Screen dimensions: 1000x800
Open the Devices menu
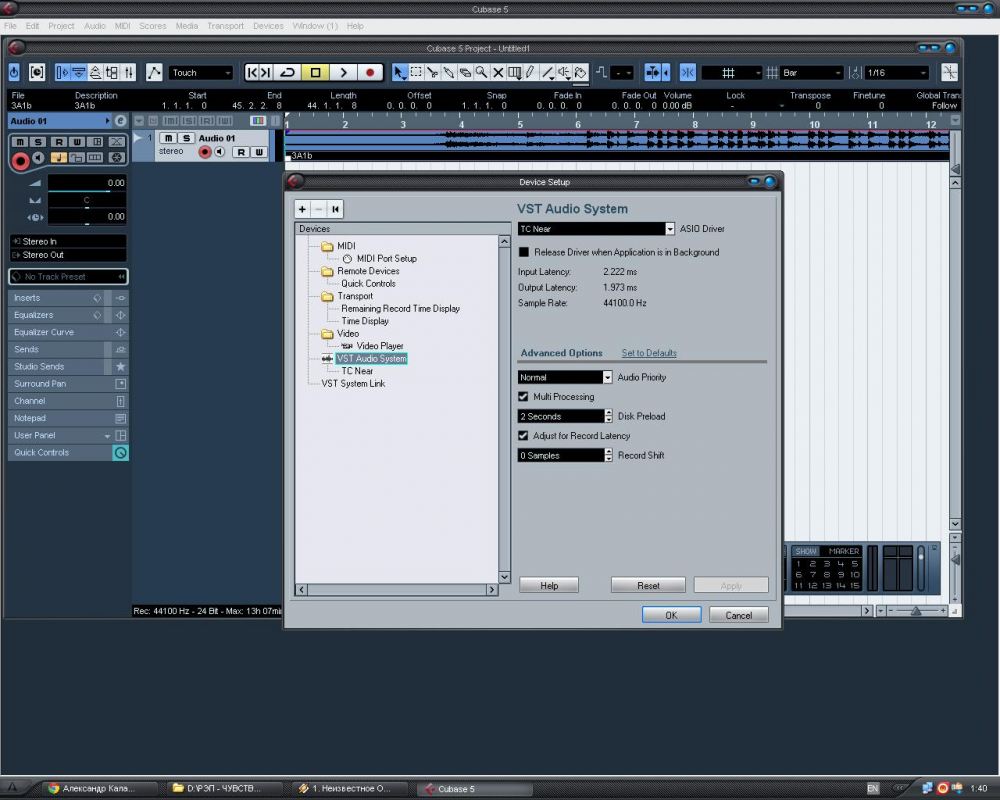[x=268, y=26]
